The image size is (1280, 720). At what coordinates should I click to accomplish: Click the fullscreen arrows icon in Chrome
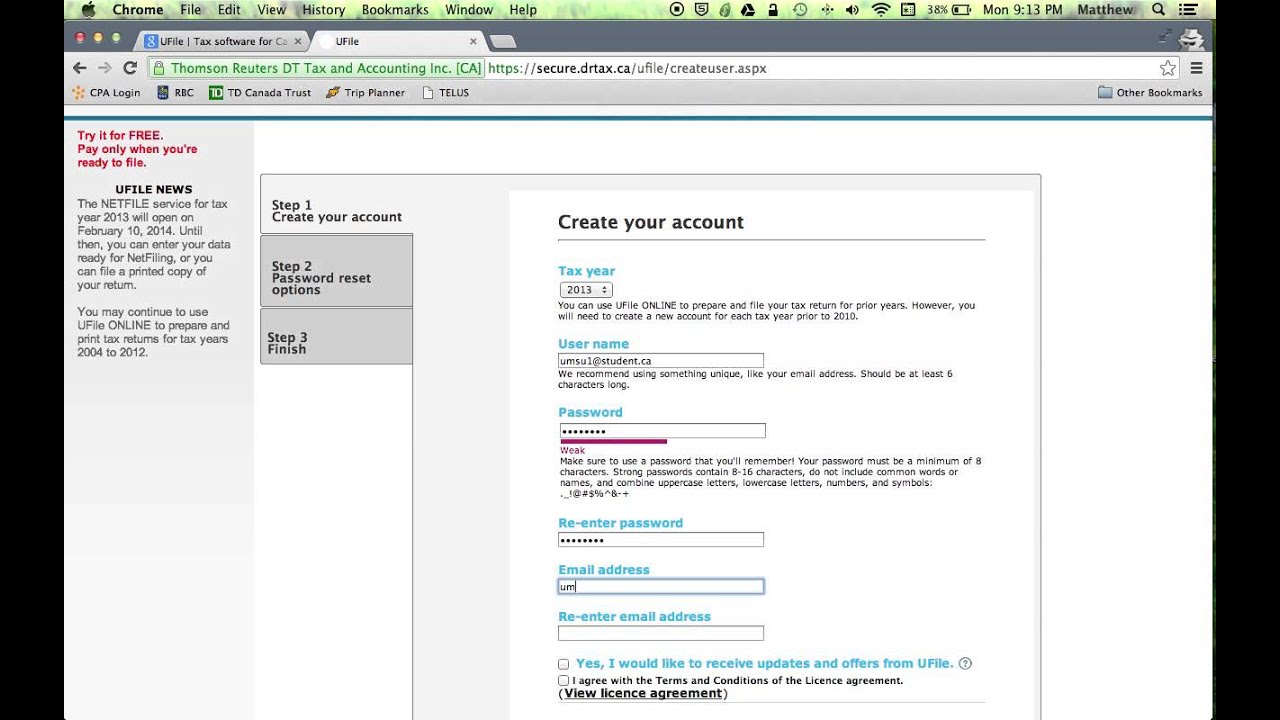point(1164,37)
